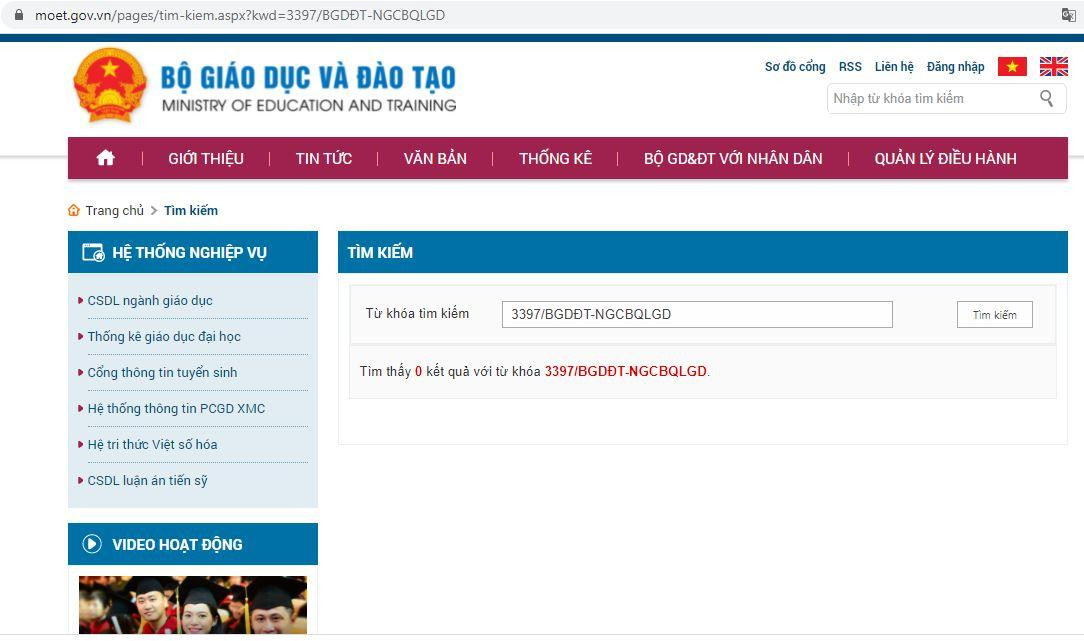
Task: Go to Trang chủ in breadcrumb
Action: pos(115,210)
